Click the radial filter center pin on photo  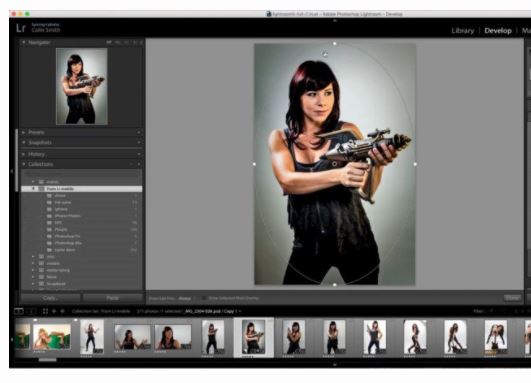tap(335, 164)
